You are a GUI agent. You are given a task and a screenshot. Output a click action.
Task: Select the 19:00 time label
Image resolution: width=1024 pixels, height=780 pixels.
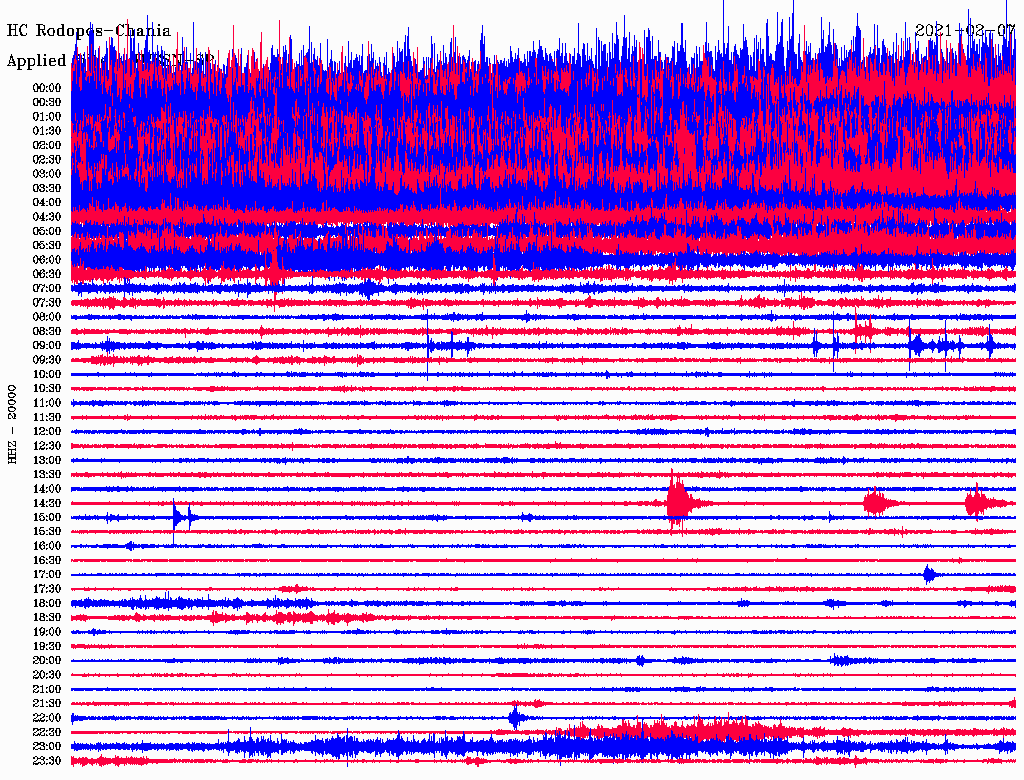46,632
